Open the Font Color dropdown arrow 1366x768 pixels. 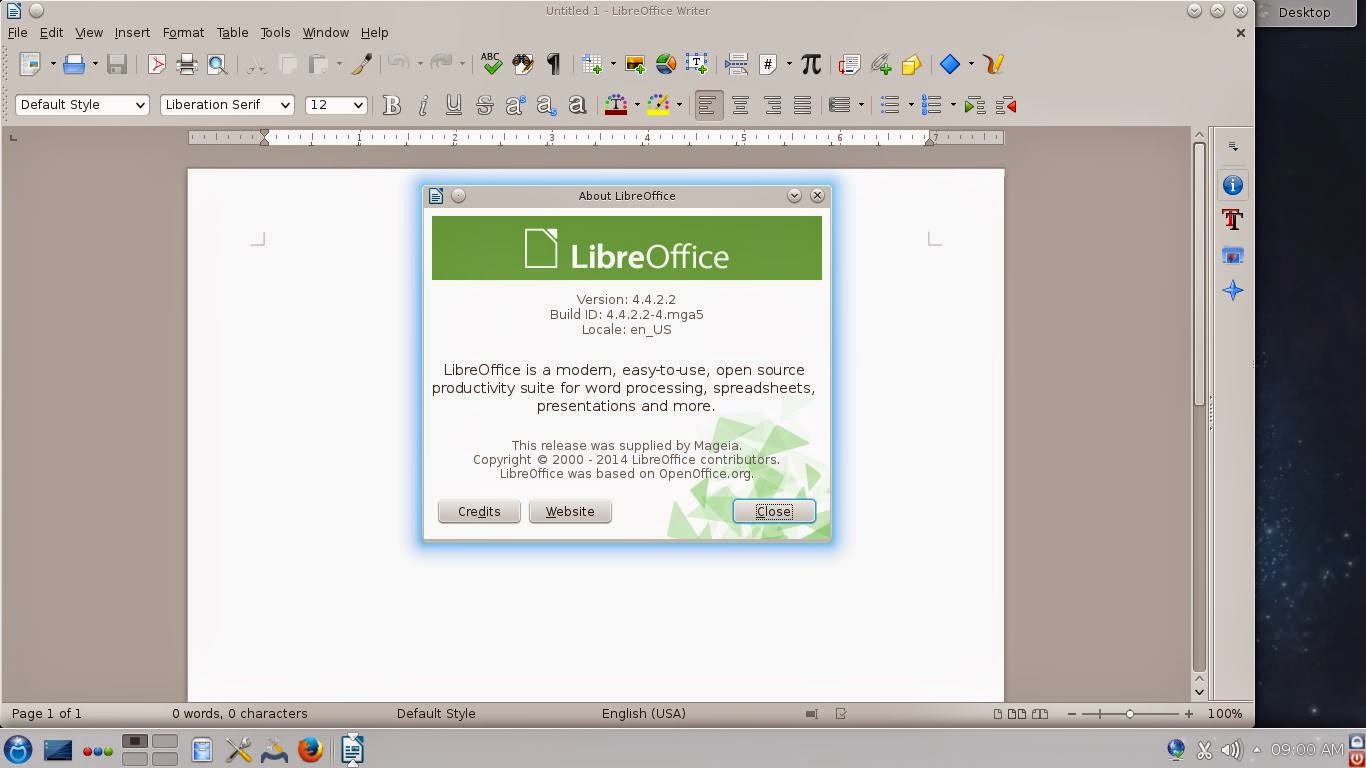pos(637,105)
